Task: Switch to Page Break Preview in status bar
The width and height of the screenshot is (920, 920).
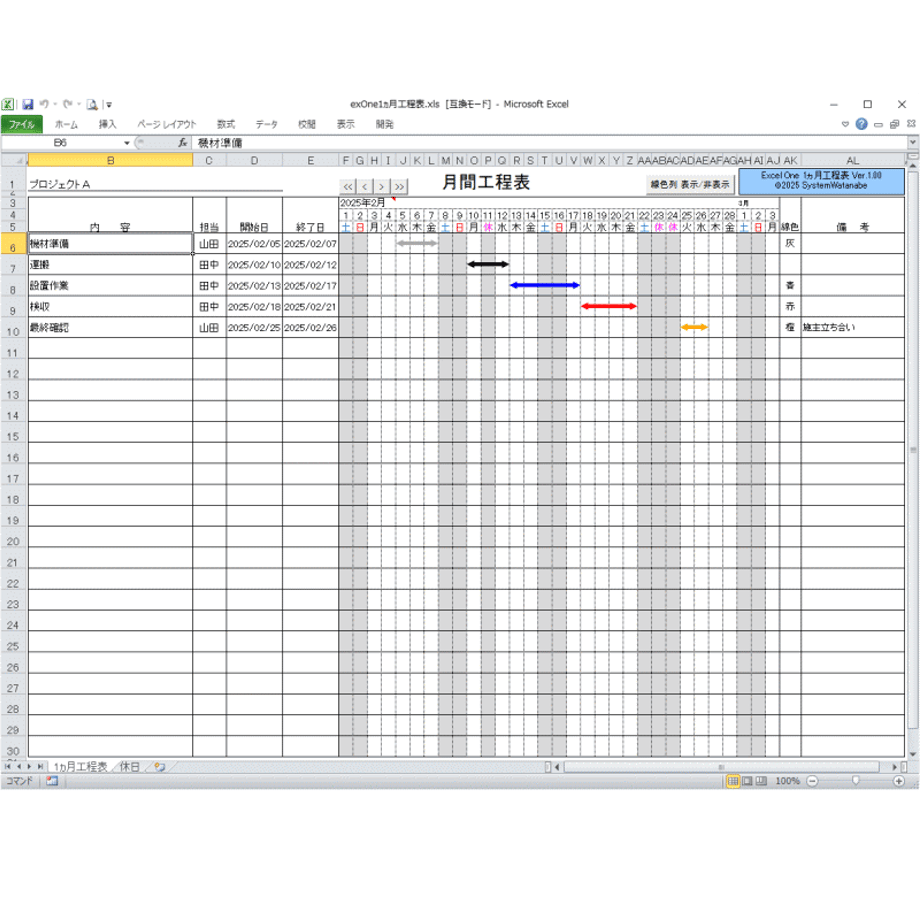Action: pos(761,781)
